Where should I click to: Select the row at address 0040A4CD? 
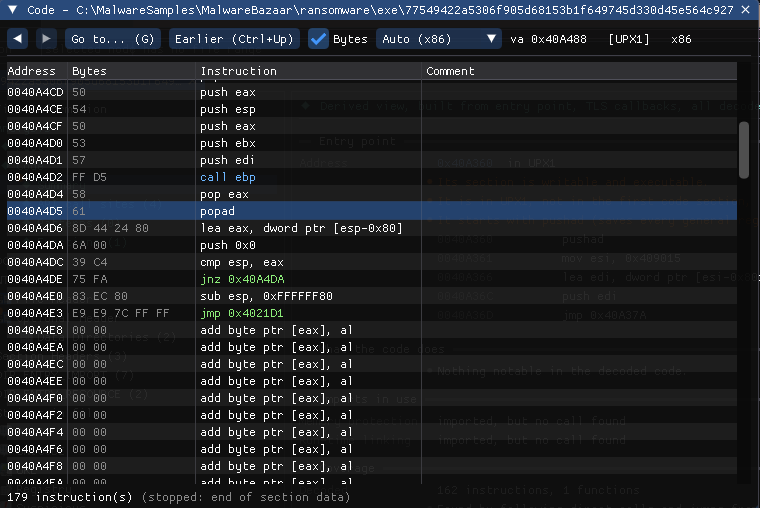point(372,92)
